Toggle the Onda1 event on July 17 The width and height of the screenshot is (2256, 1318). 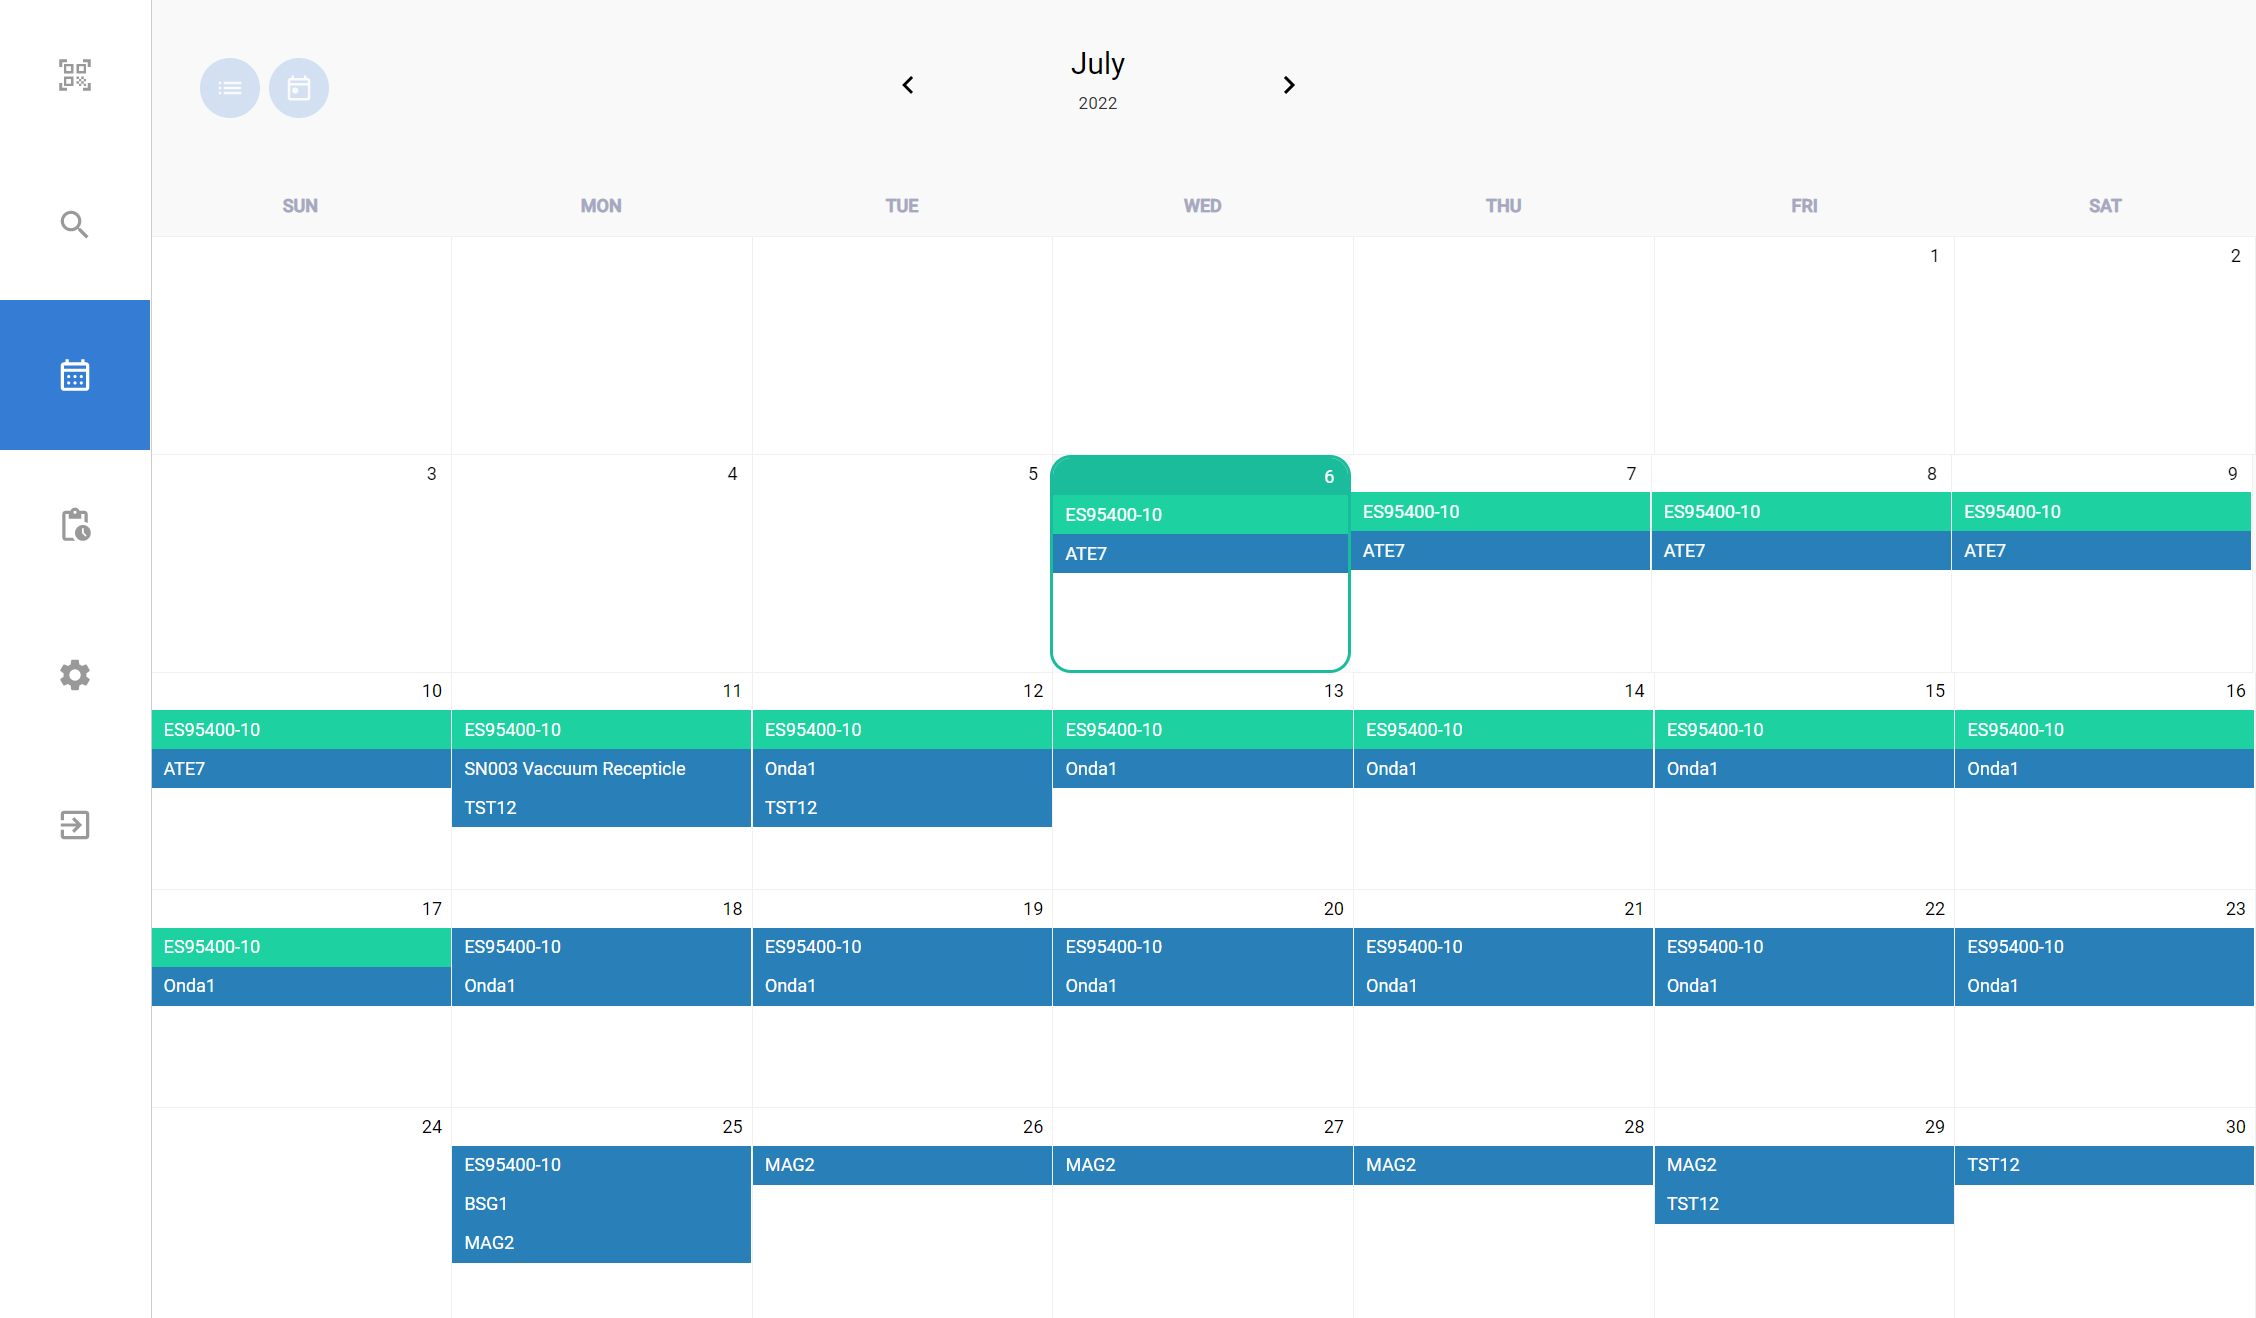[299, 985]
